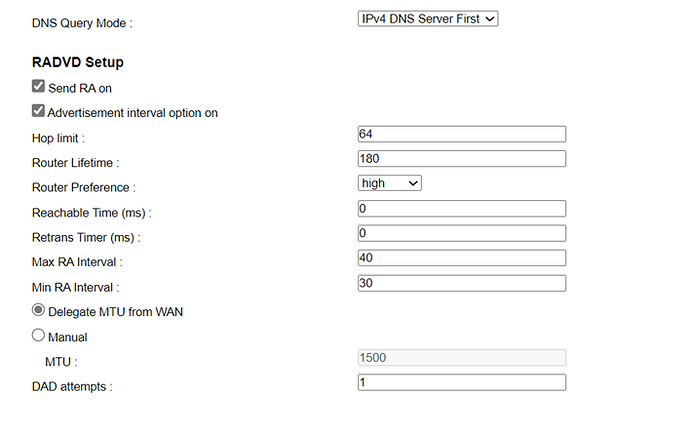
Task: Focus the DAD attempts input field
Action: coord(462,382)
